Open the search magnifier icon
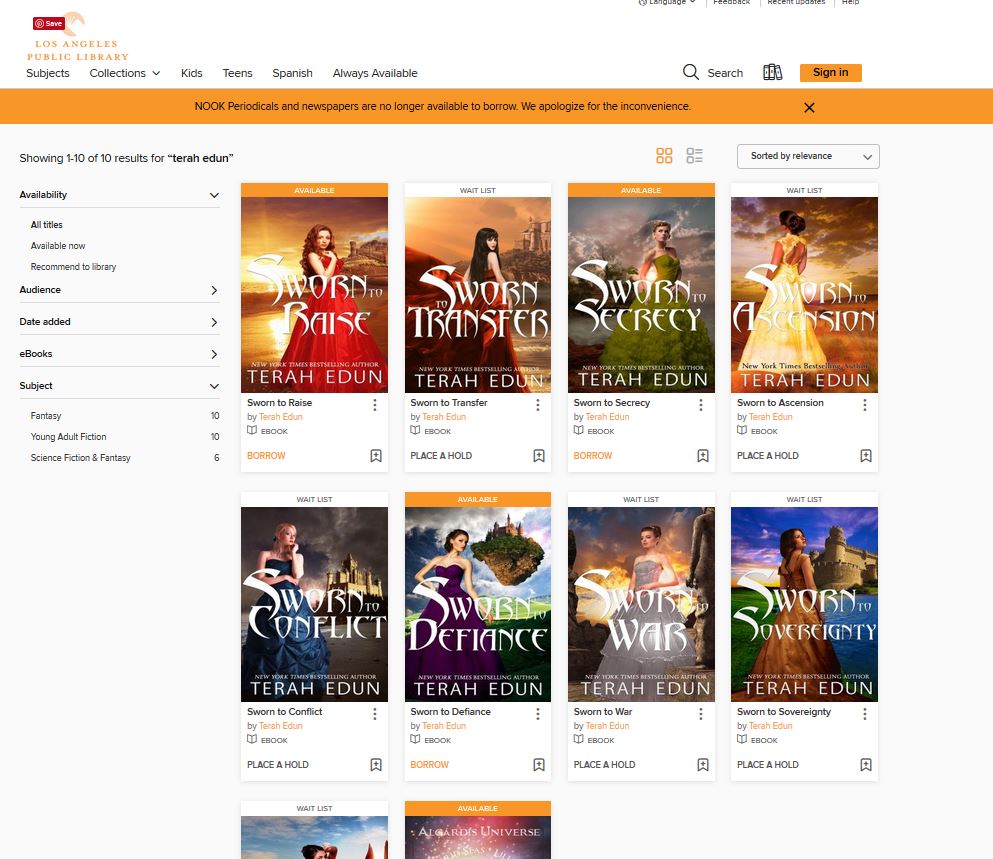This screenshot has width=993, height=859. coord(691,72)
